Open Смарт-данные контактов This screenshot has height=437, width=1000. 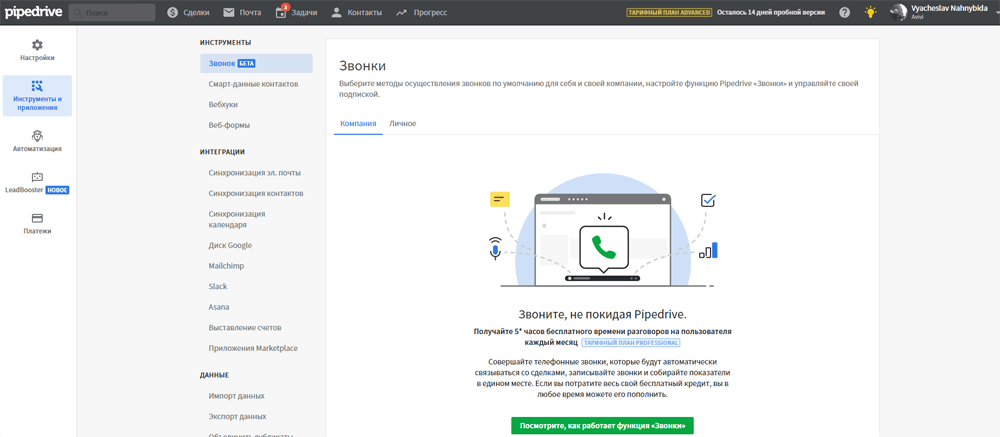pos(253,84)
